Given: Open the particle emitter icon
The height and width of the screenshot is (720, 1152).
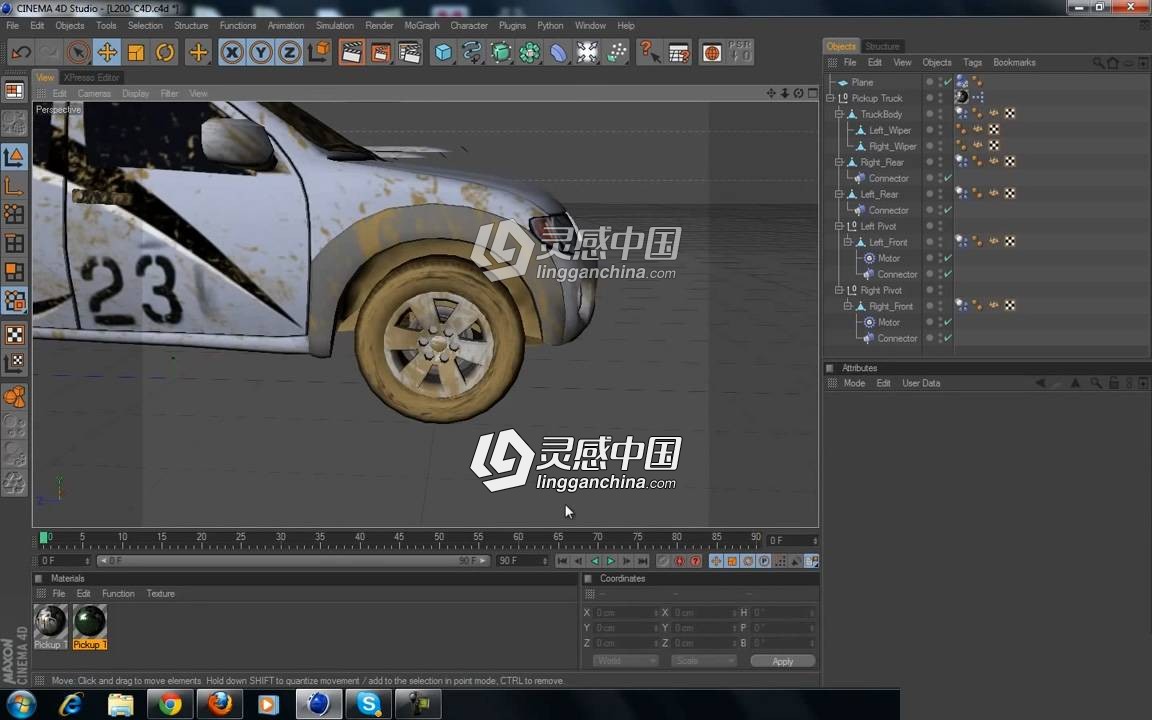Looking at the screenshot, I should point(616,52).
